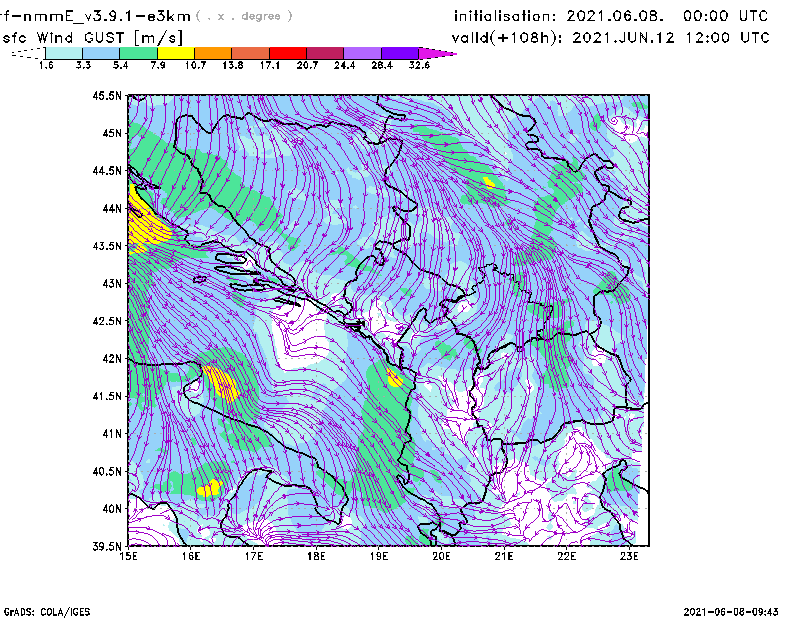The height and width of the screenshot is (618, 800).
Task: Click the magenta arrow above 32.6
Action: click(437, 53)
